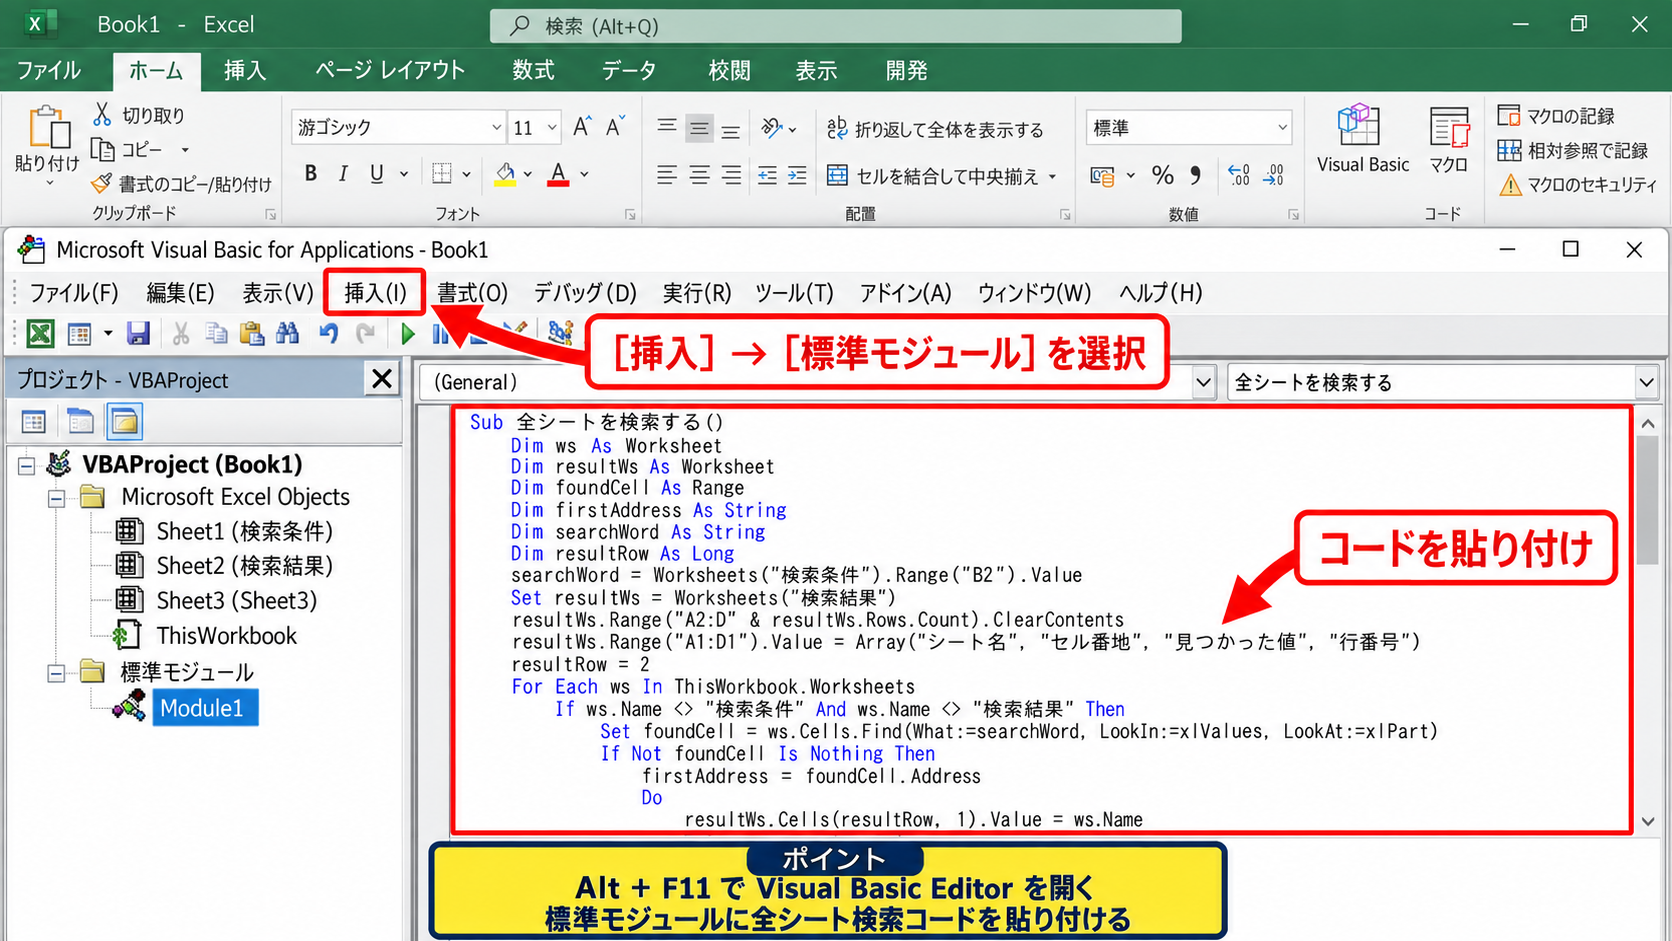Click the Copy (コピー) icon in clipboard group
The width and height of the screenshot is (1672, 941).
[x=103, y=149]
